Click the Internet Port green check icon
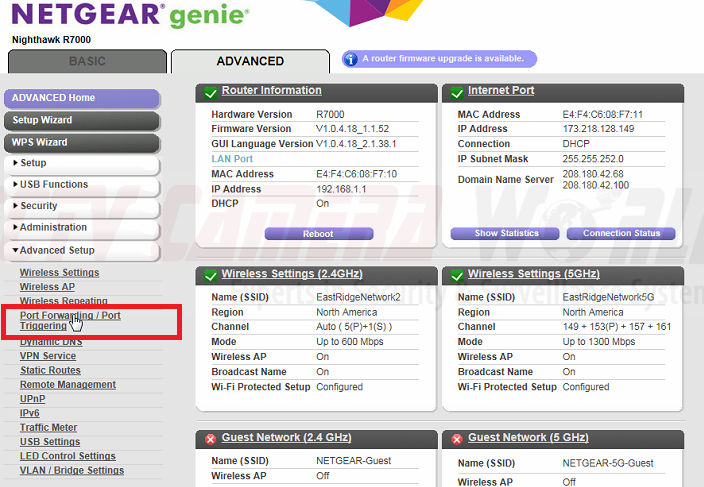 [x=457, y=93]
